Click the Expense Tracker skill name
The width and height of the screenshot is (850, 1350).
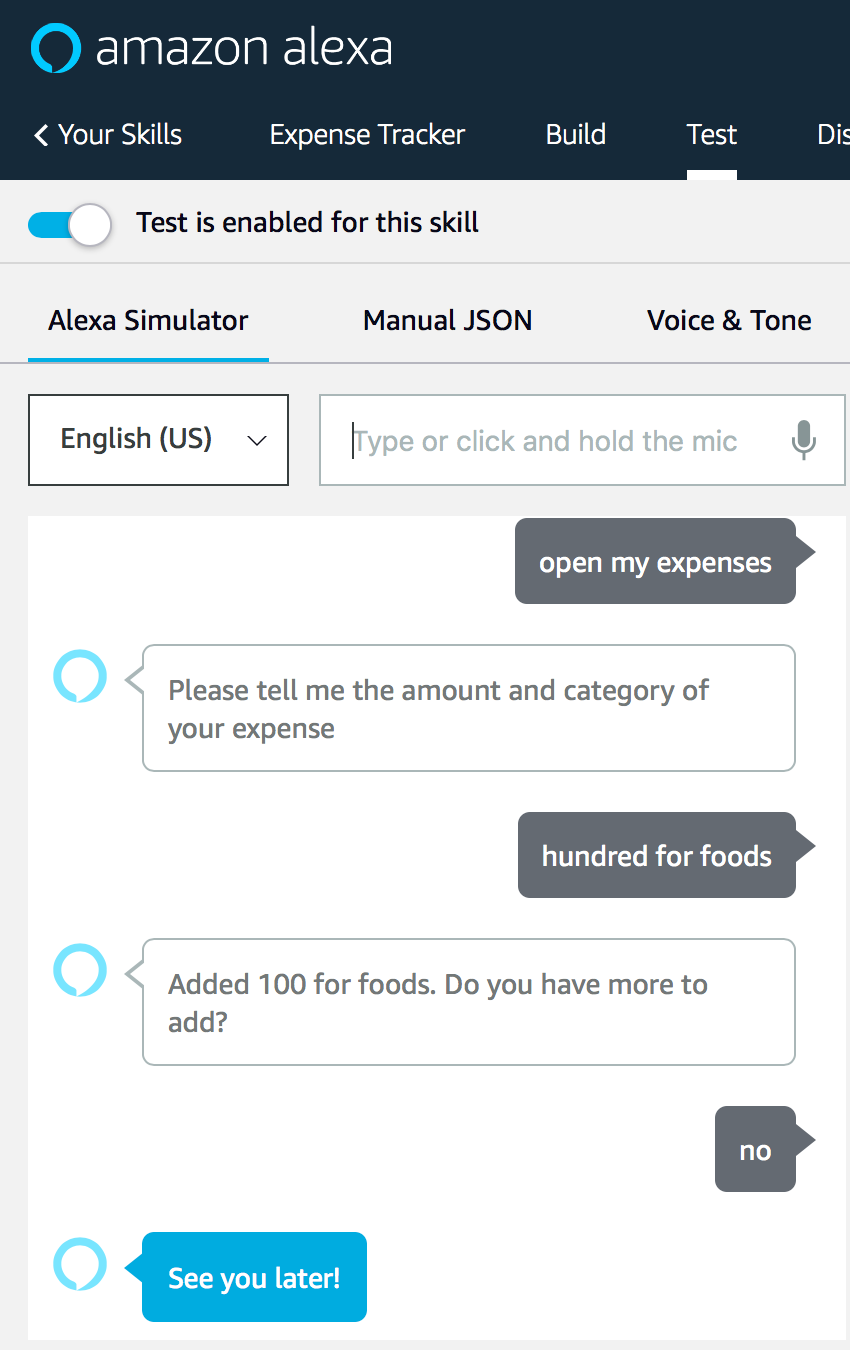[x=367, y=135]
